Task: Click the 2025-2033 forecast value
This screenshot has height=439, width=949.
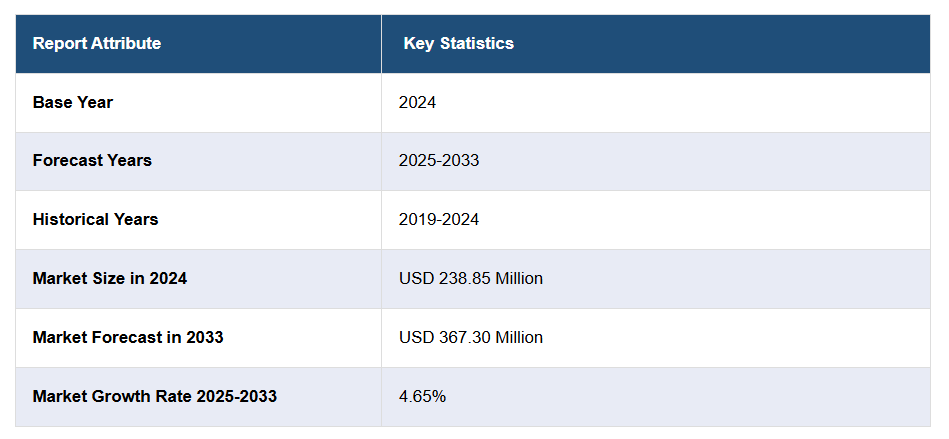Action: point(439,160)
